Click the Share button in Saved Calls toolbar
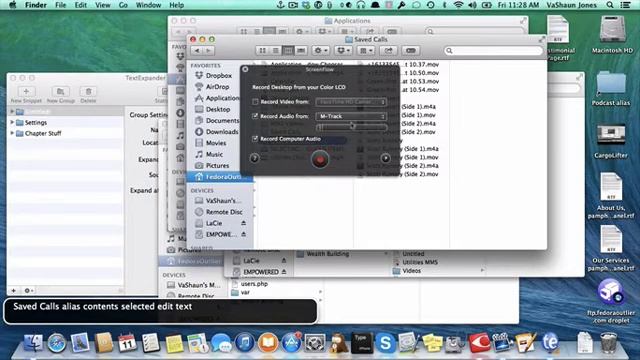Image resolution: width=640 pixels, height=360 pixels. [x=388, y=51]
